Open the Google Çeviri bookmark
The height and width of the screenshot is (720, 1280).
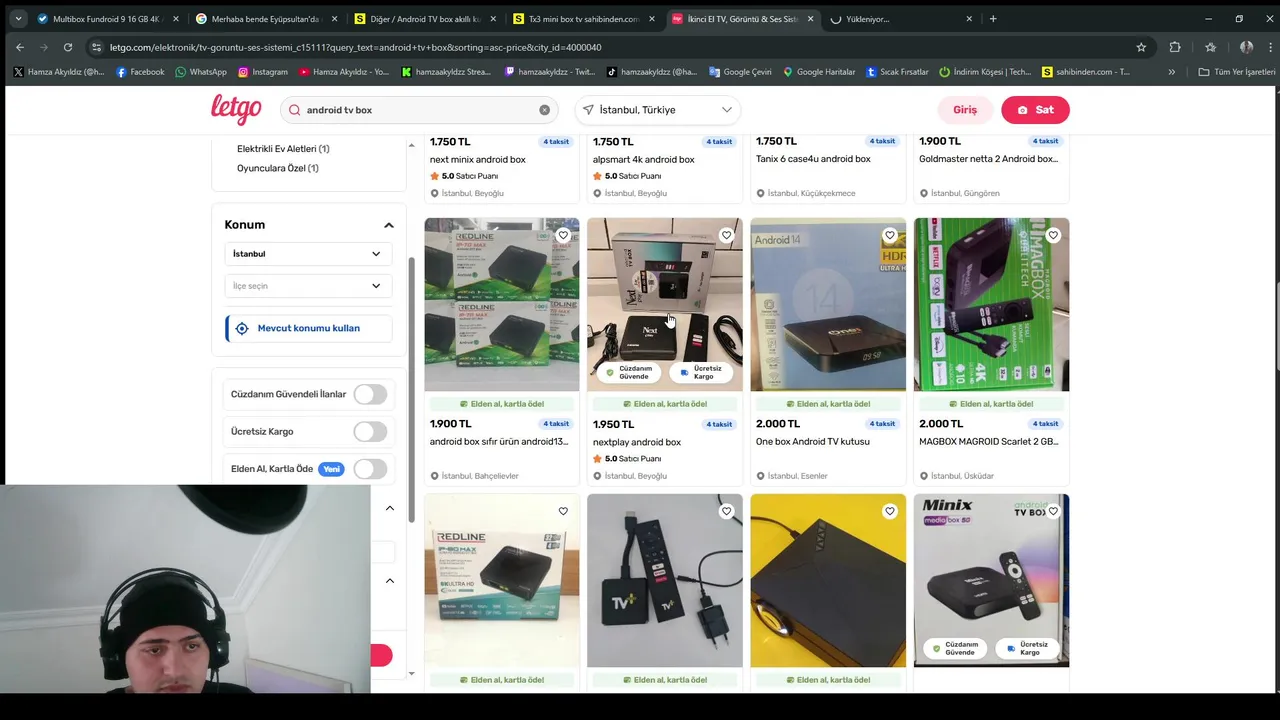740,72
